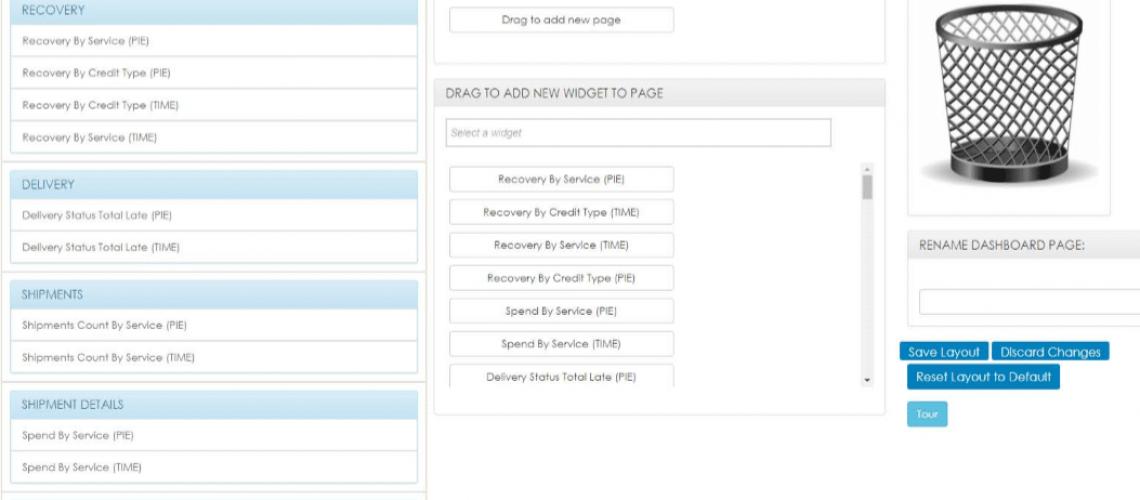Choose Recovery By Credit Type (TIME) in left panel
Viewport: 1140px width, 500px height.
click(x=100, y=106)
